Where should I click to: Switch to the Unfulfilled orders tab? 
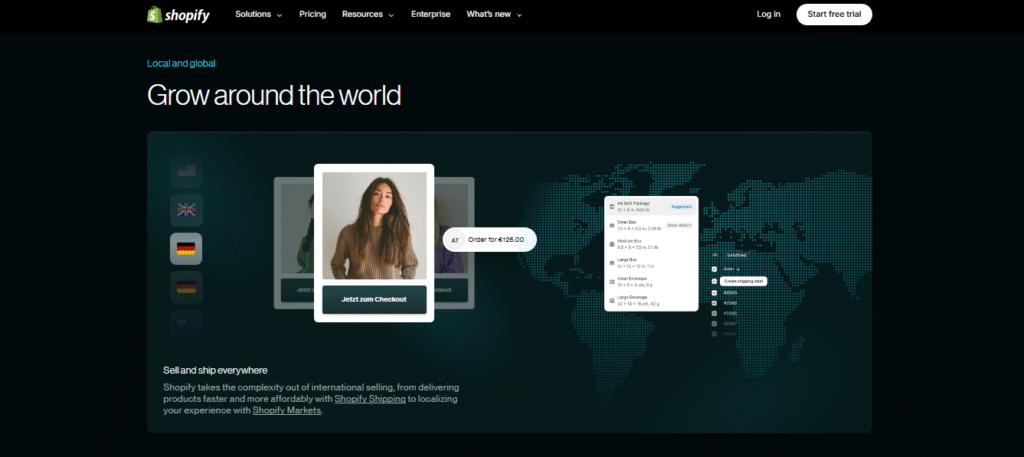coord(737,255)
